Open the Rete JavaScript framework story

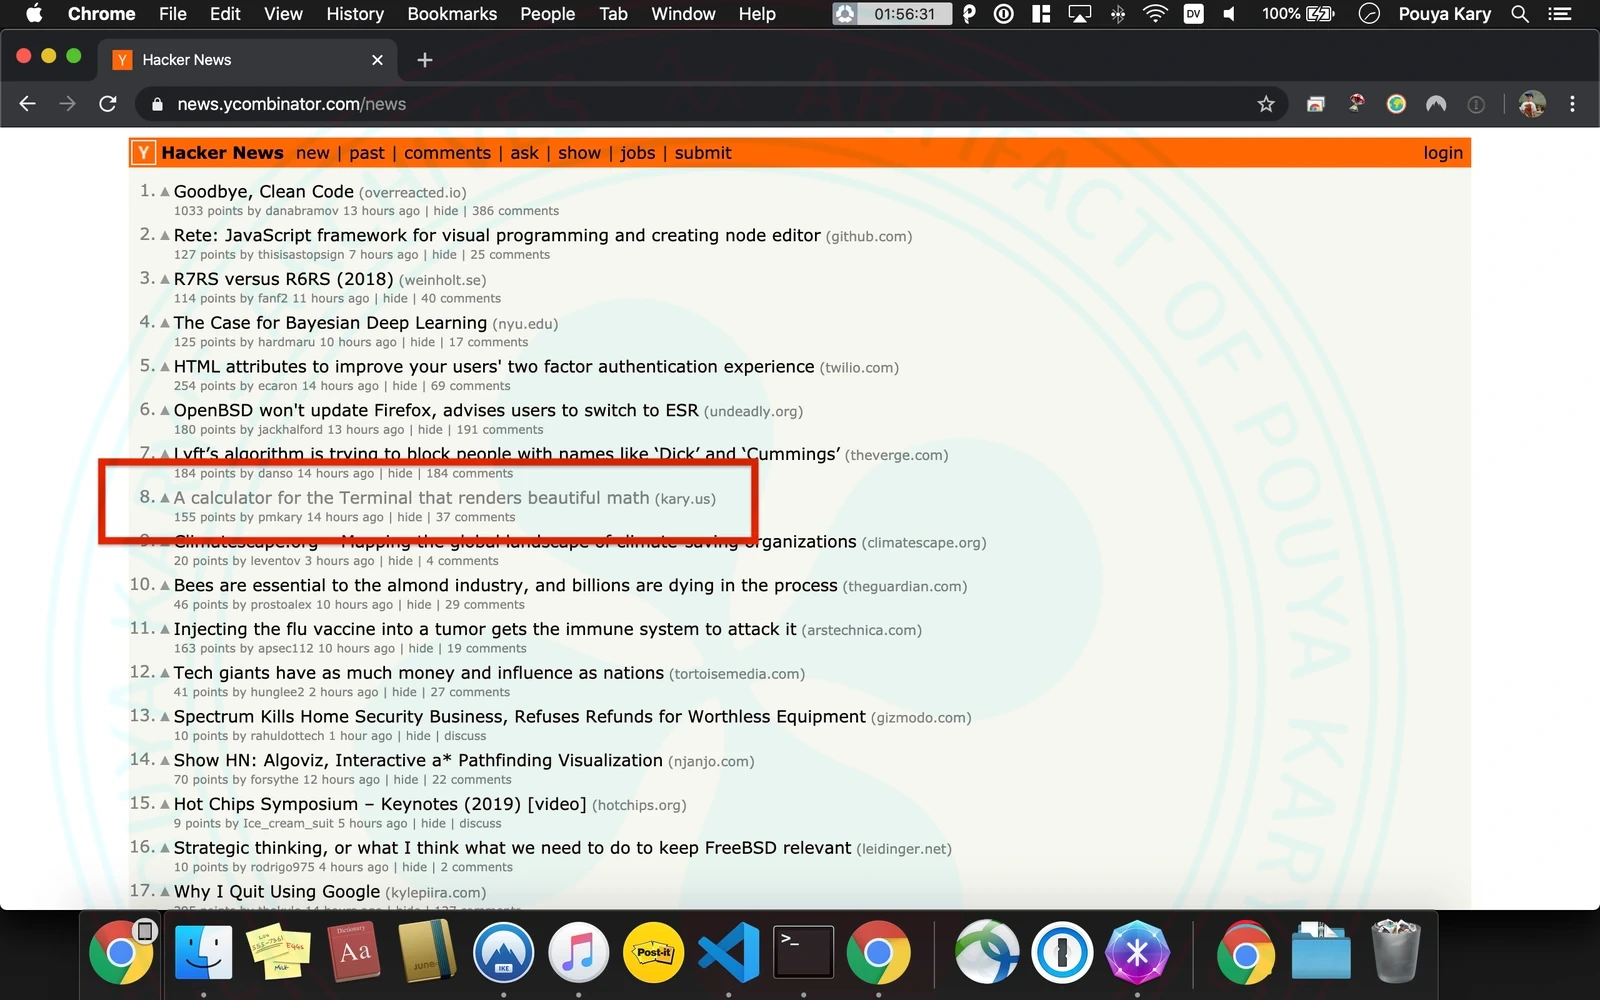pos(497,236)
